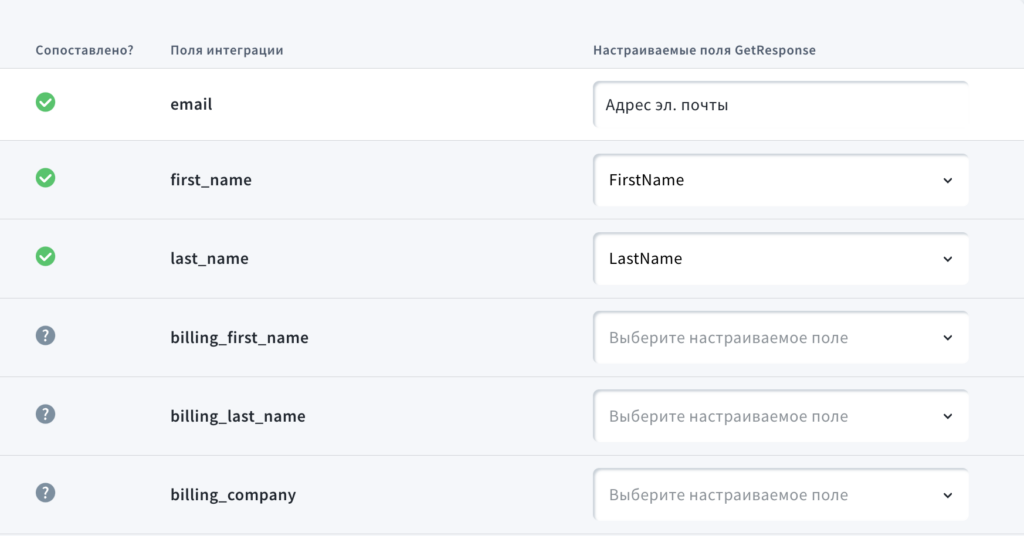Viewport: 1024px width, 536px height.
Task: Expand chevron arrow in FirstName dropdown
Action: coord(948,181)
